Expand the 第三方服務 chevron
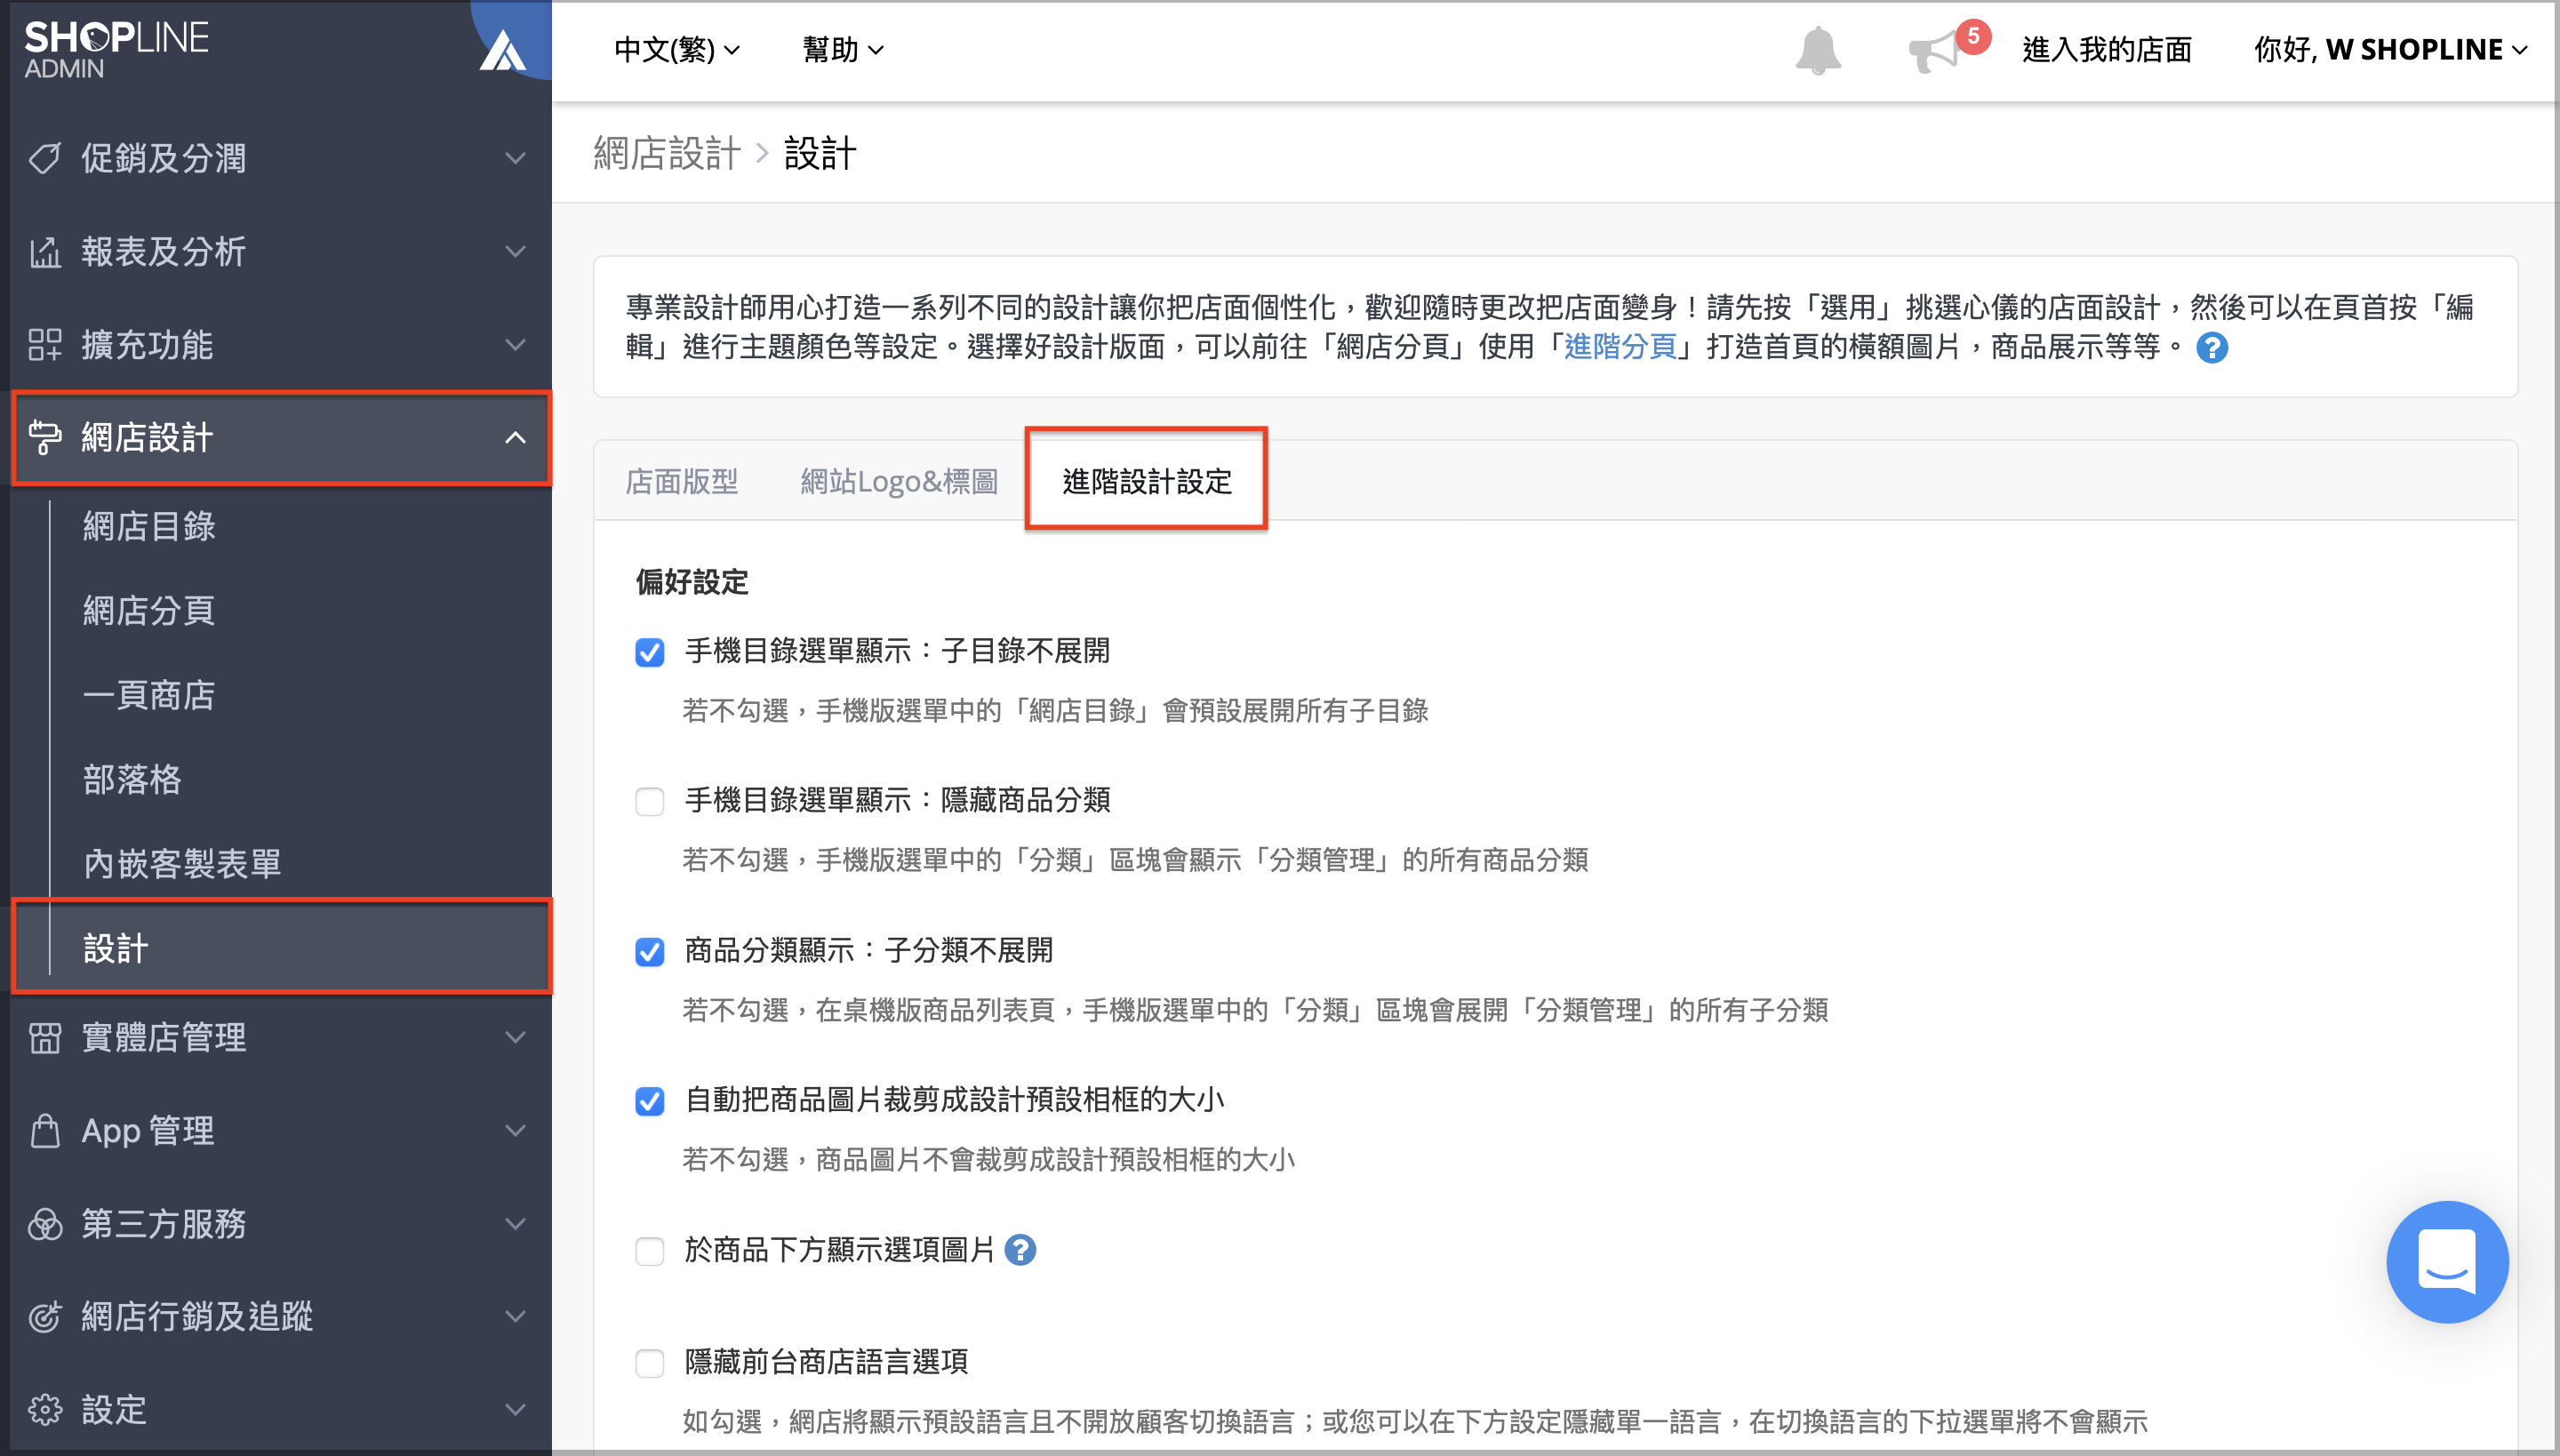The image size is (2560, 1456). click(x=515, y=1223)
